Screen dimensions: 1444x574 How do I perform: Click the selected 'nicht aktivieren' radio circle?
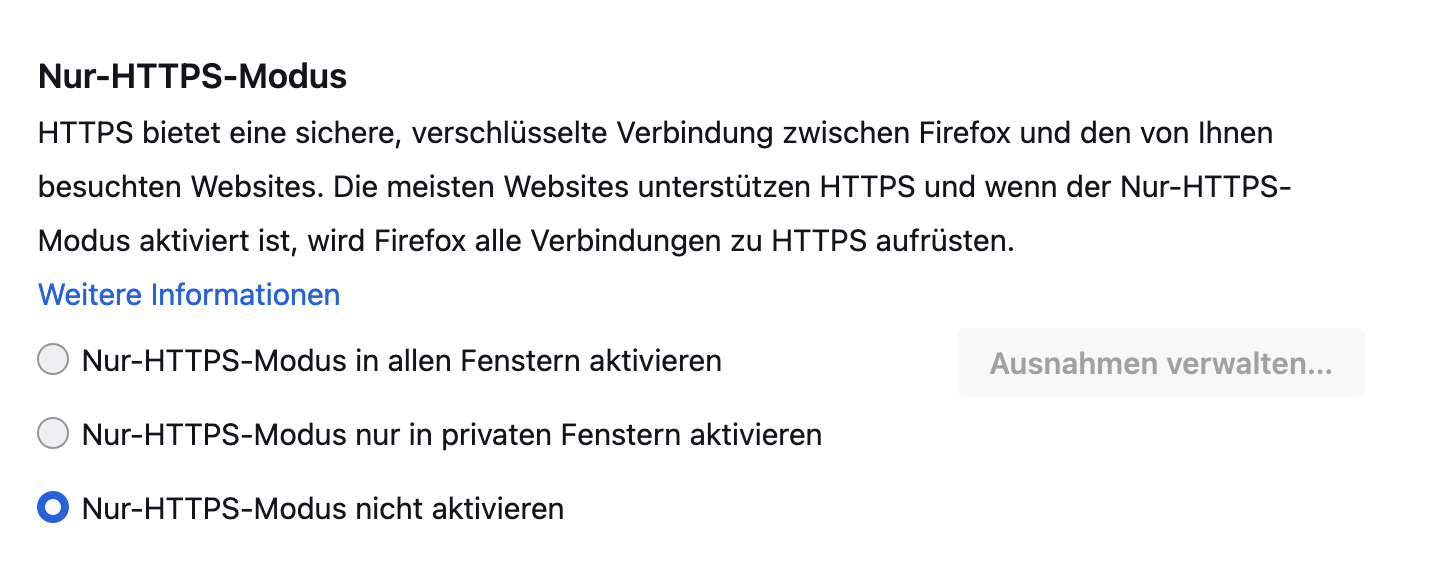[53, 508]
